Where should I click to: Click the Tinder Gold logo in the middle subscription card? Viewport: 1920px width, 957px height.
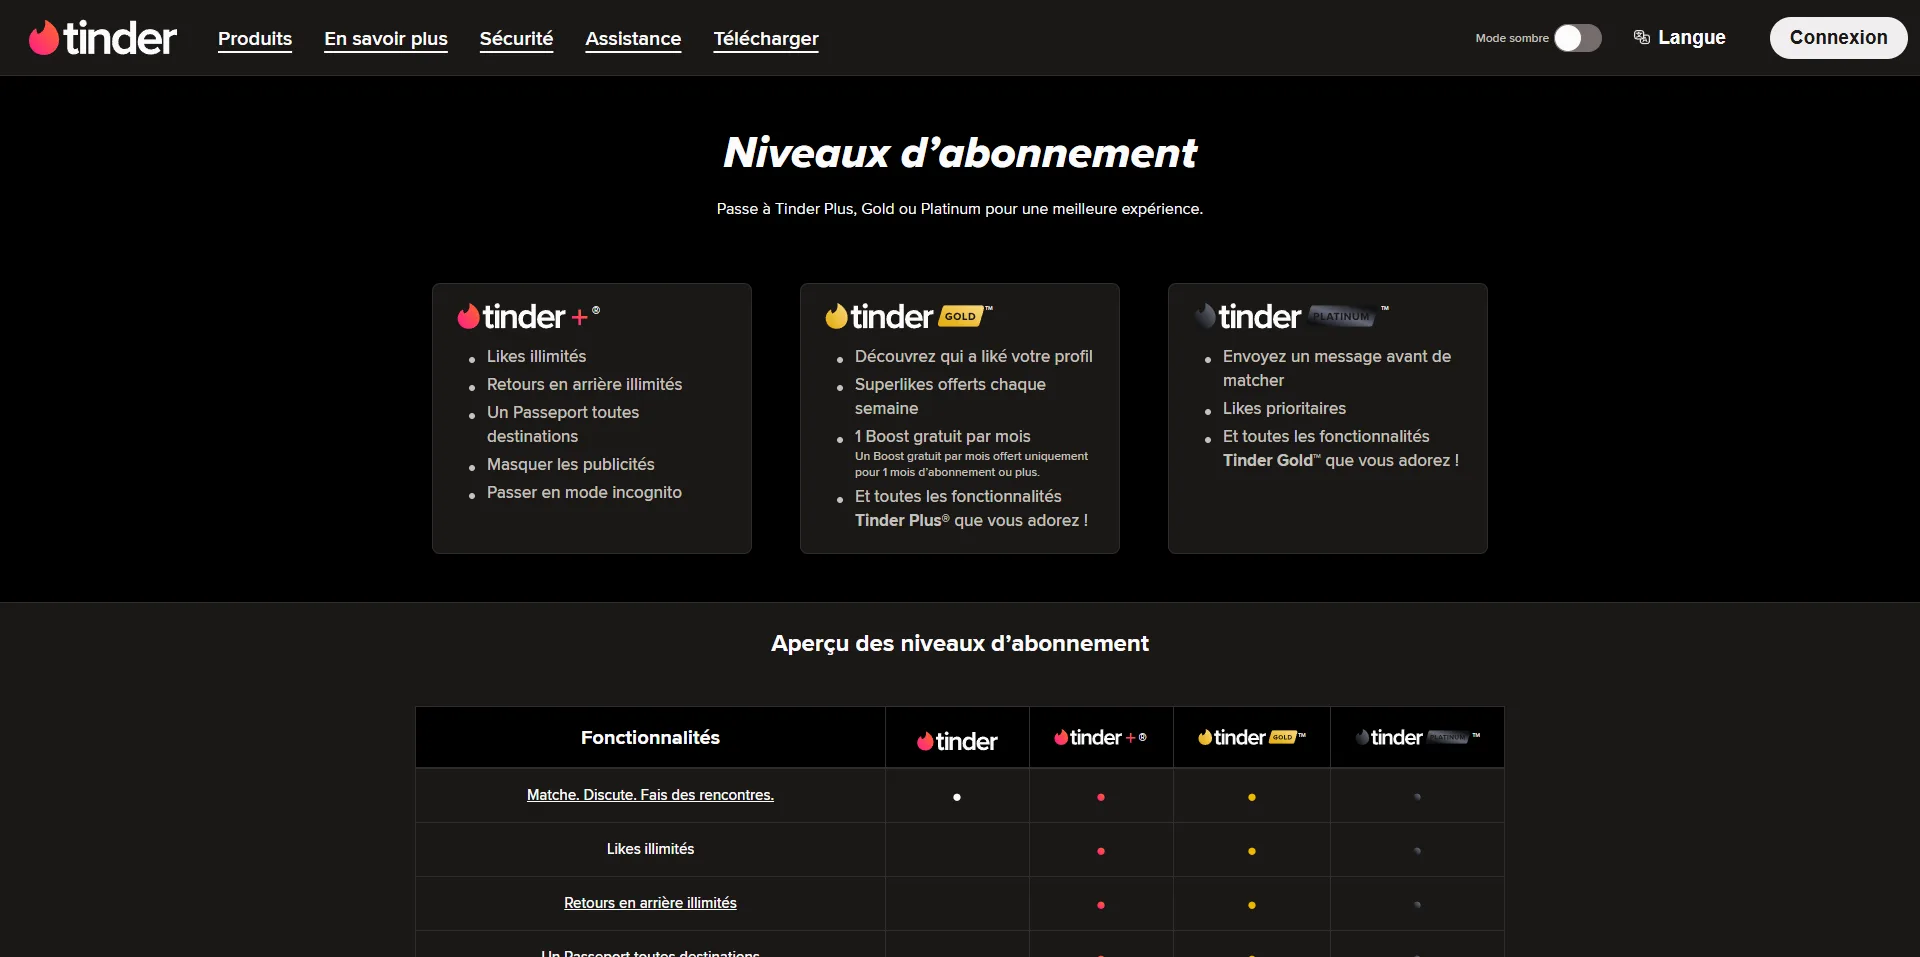tap(909, 316)
